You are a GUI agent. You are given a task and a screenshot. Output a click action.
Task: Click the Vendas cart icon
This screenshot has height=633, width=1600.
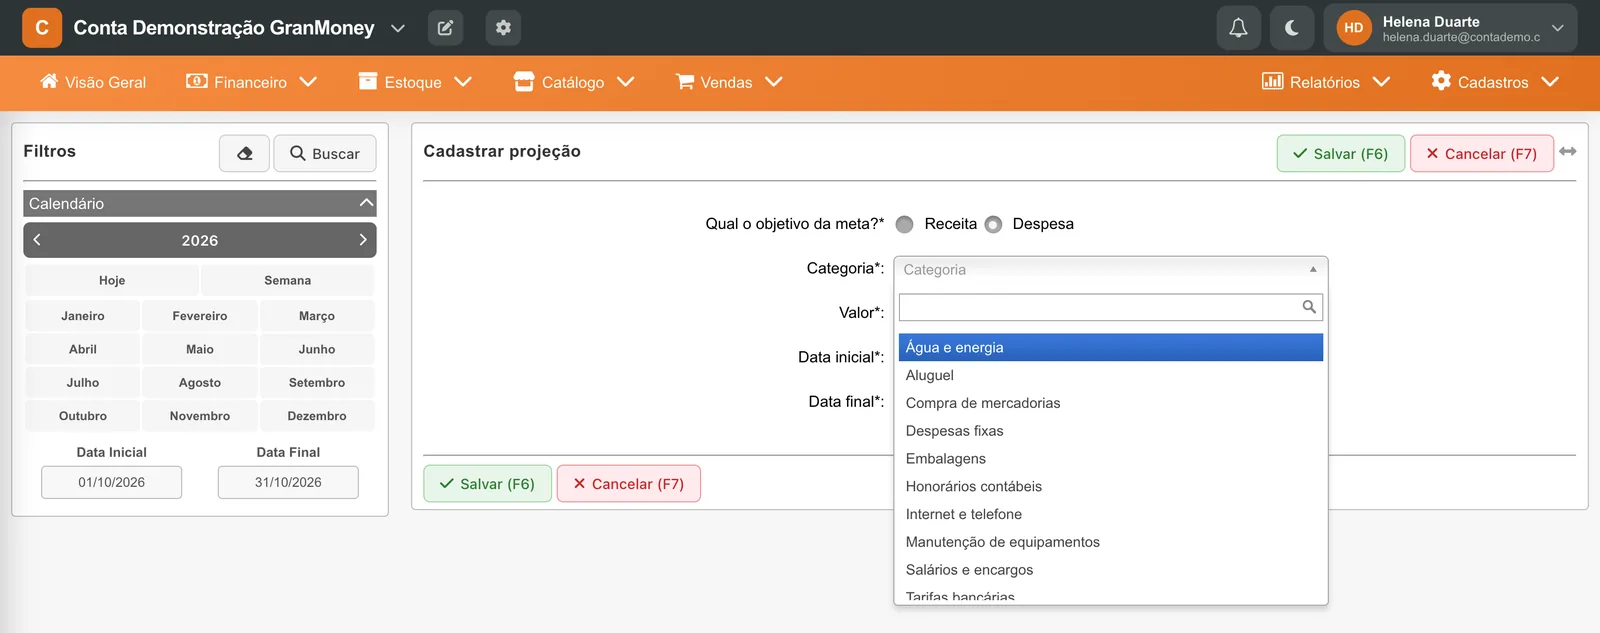pyautogui.click(x=685, y=81)
